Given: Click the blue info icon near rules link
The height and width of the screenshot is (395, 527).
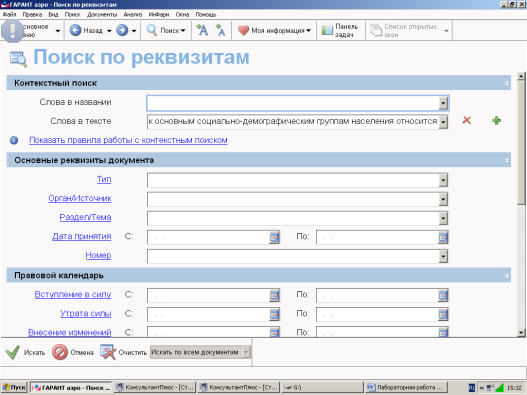Looking at the screenshot, I should (14, 140).
